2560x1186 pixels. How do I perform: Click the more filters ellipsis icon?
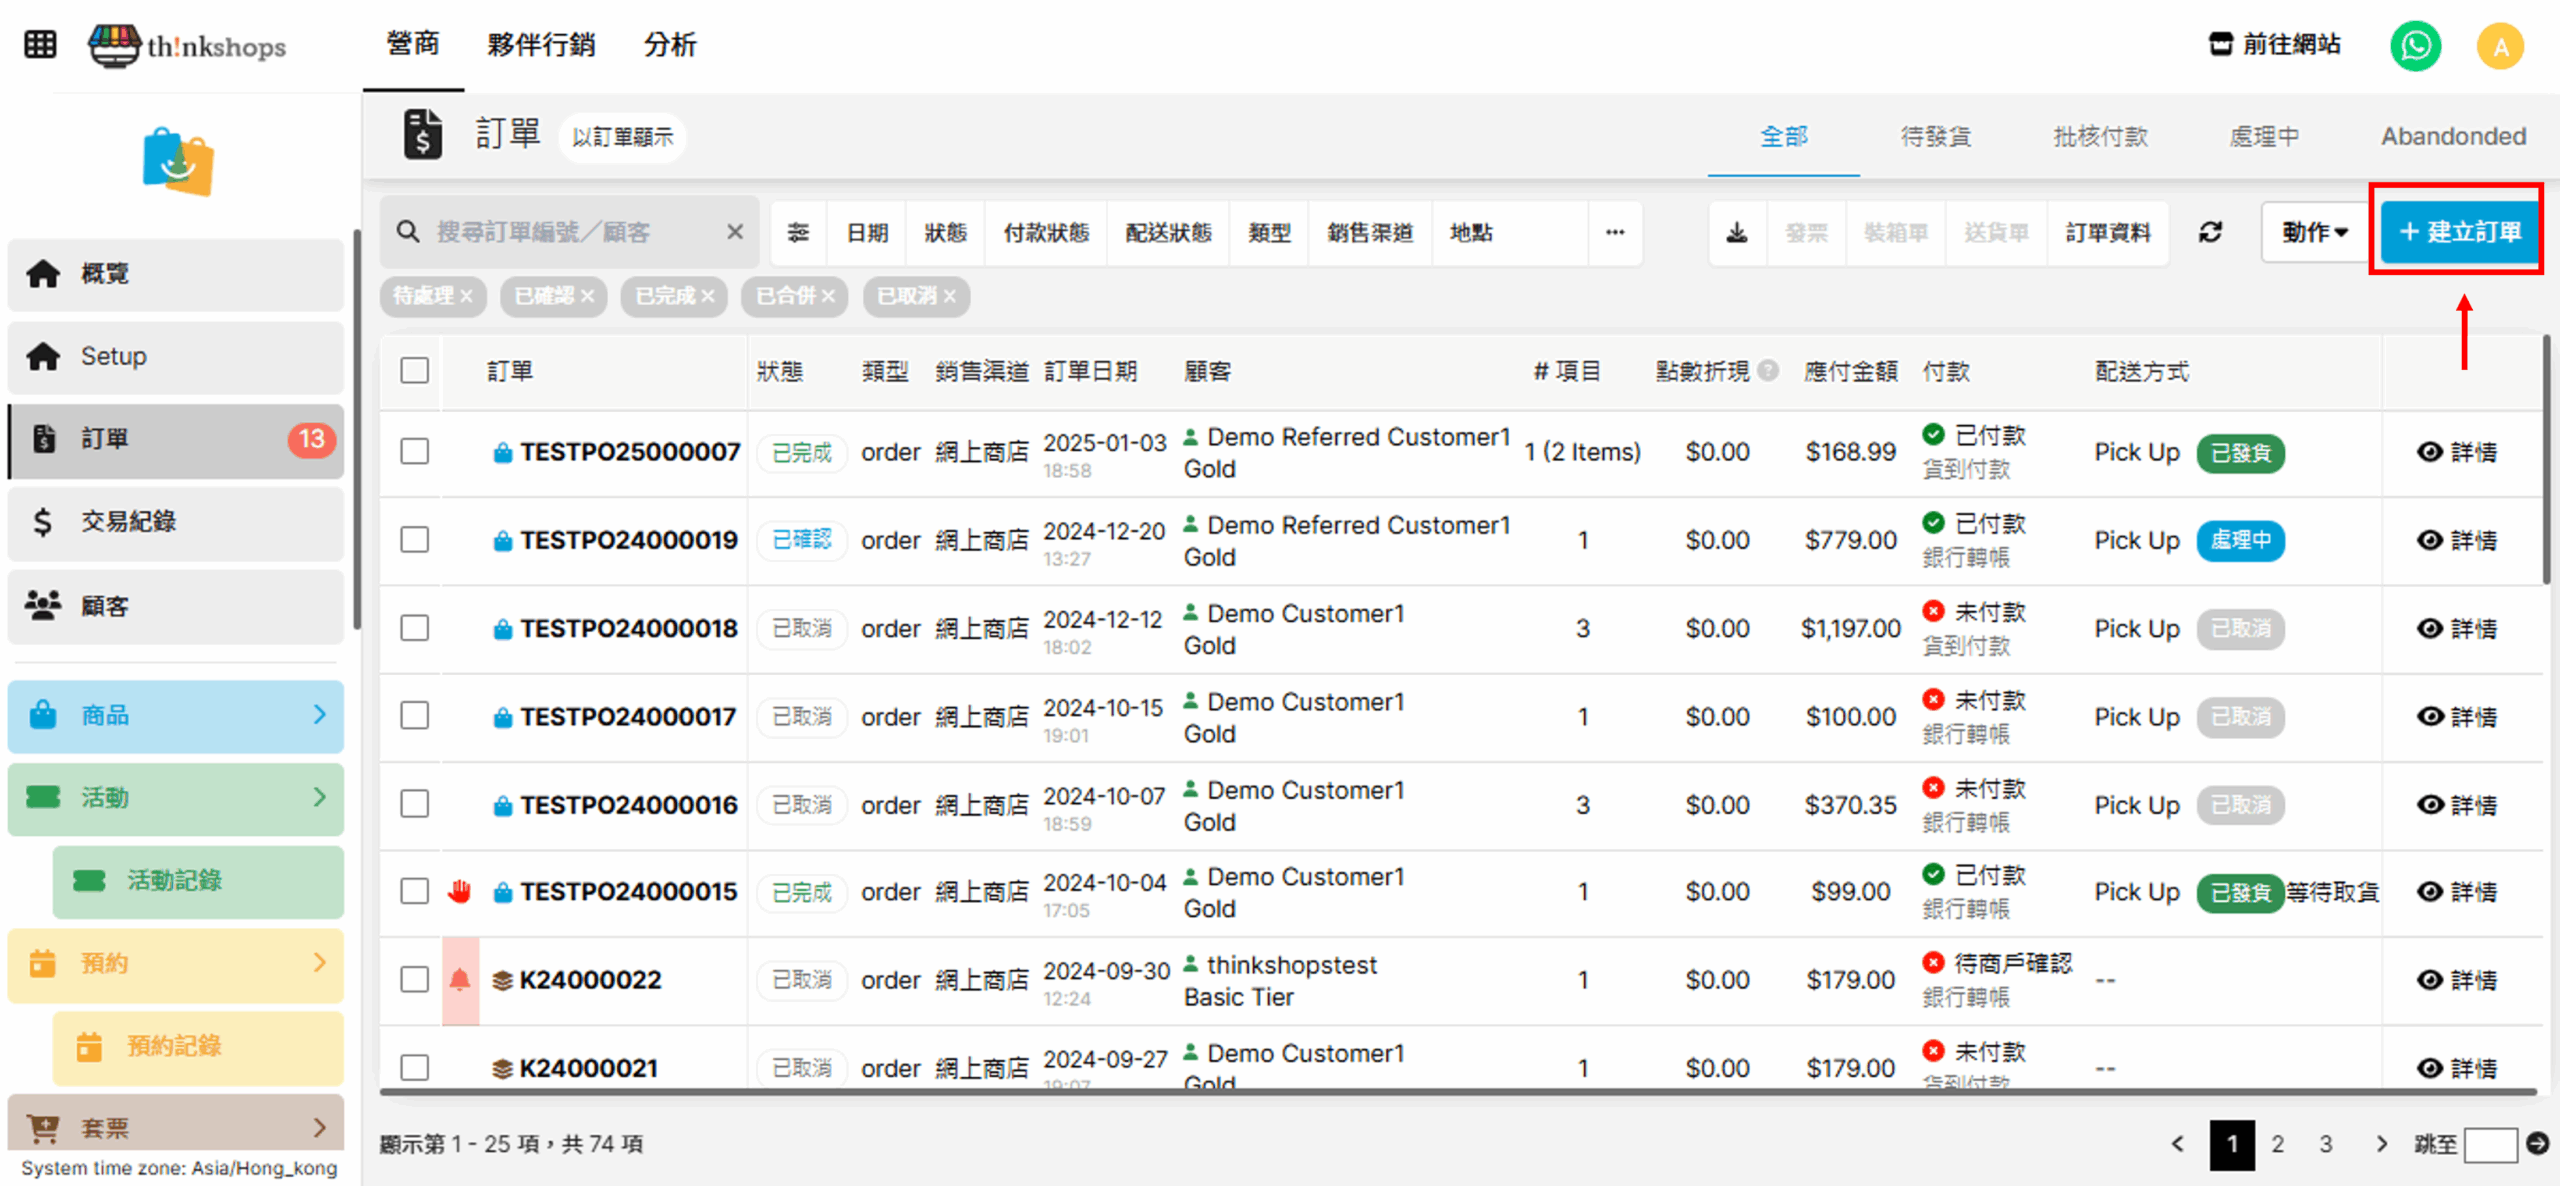tap(1614, 233)
